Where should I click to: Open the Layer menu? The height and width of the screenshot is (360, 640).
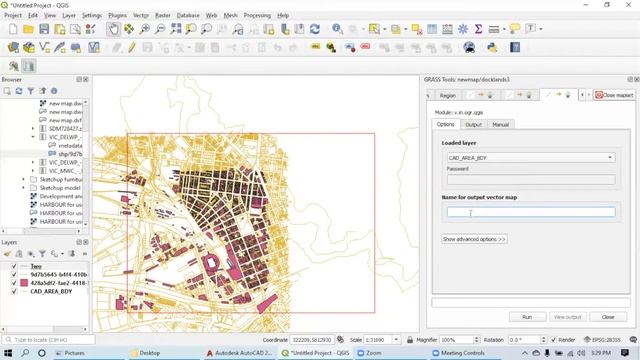point(69,15)
